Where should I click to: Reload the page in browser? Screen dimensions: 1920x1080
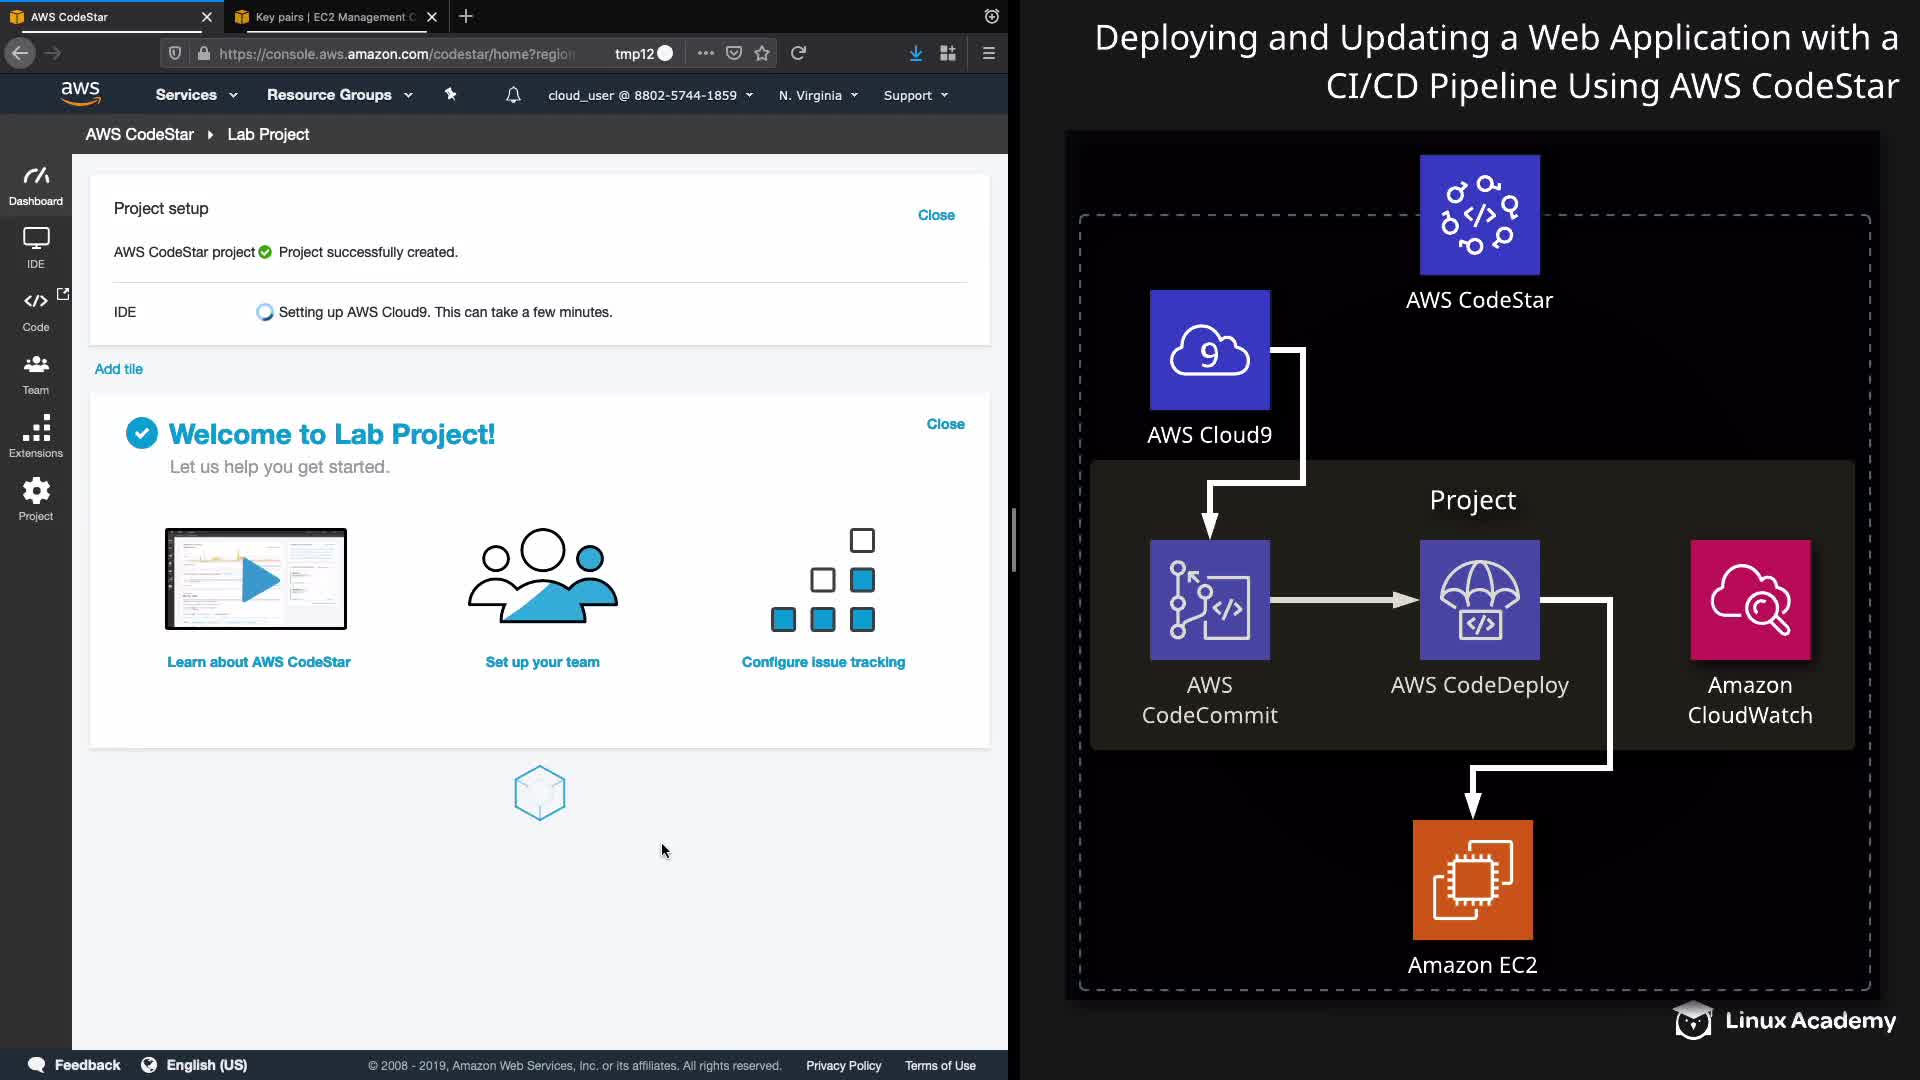798,53
